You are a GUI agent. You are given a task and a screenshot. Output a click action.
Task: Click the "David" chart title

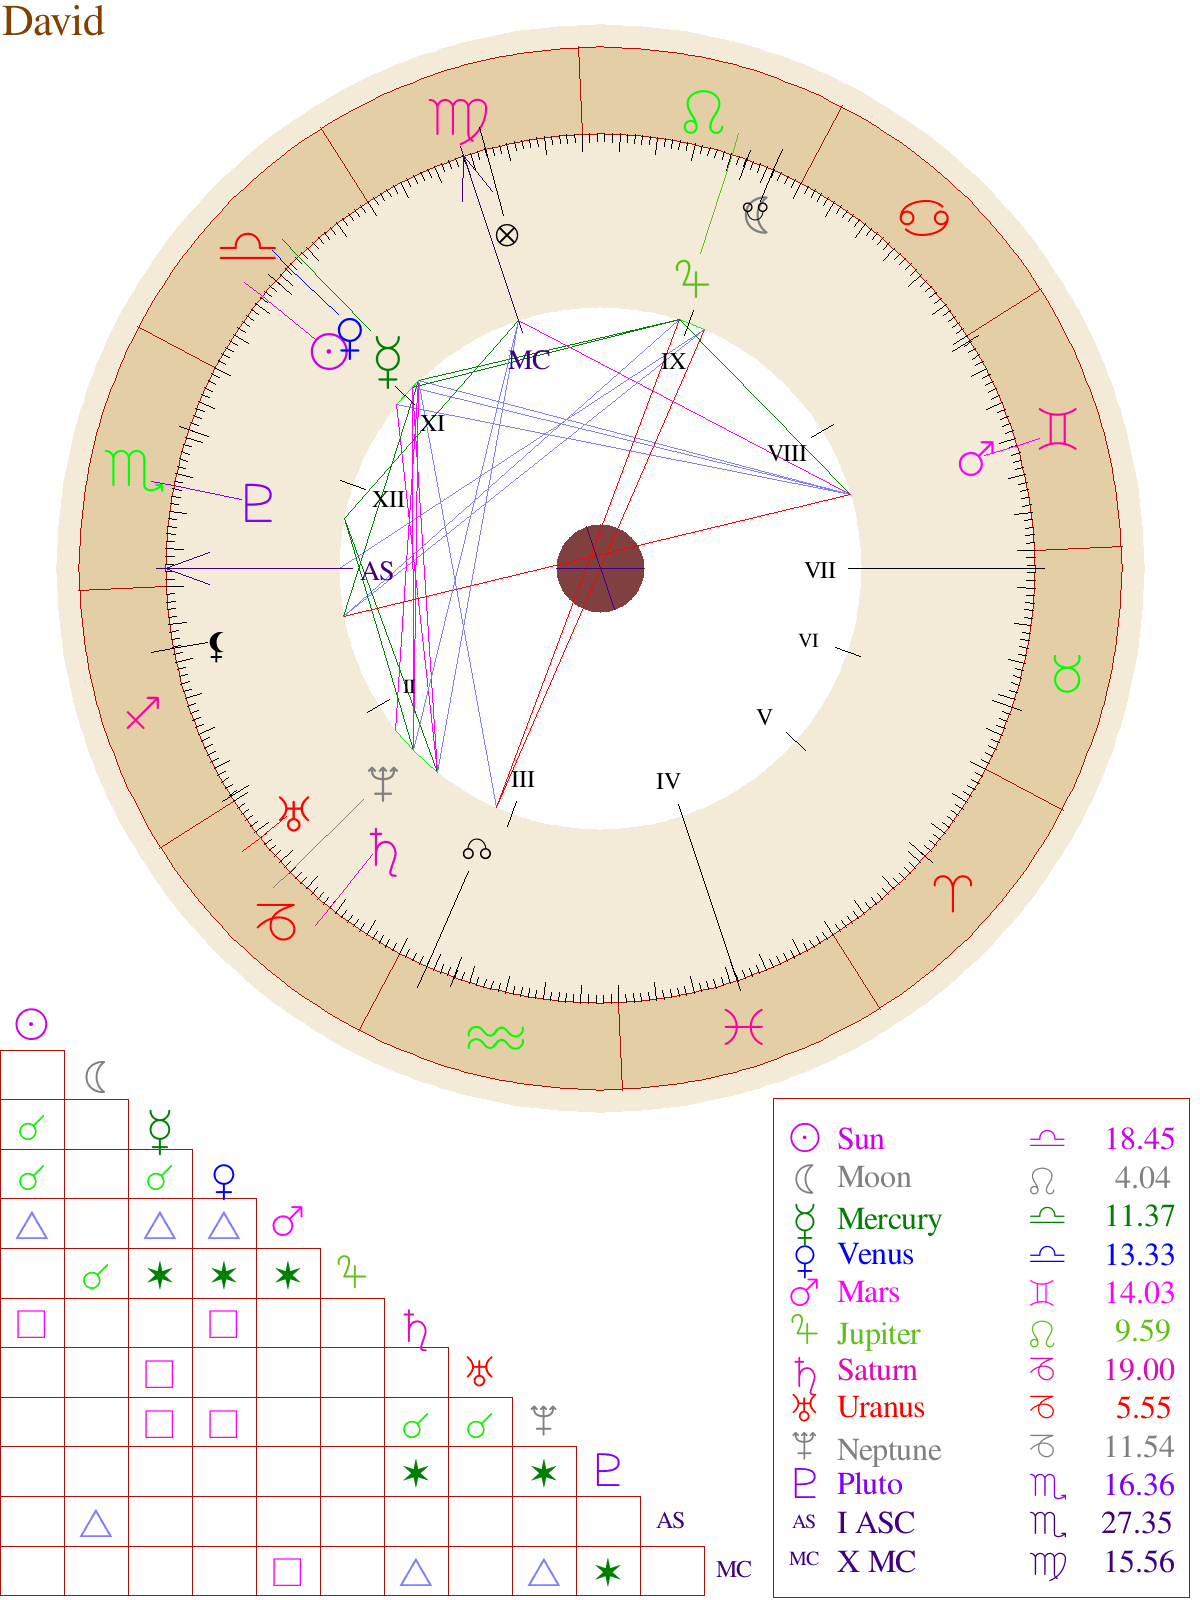click(x=53, y=22)
